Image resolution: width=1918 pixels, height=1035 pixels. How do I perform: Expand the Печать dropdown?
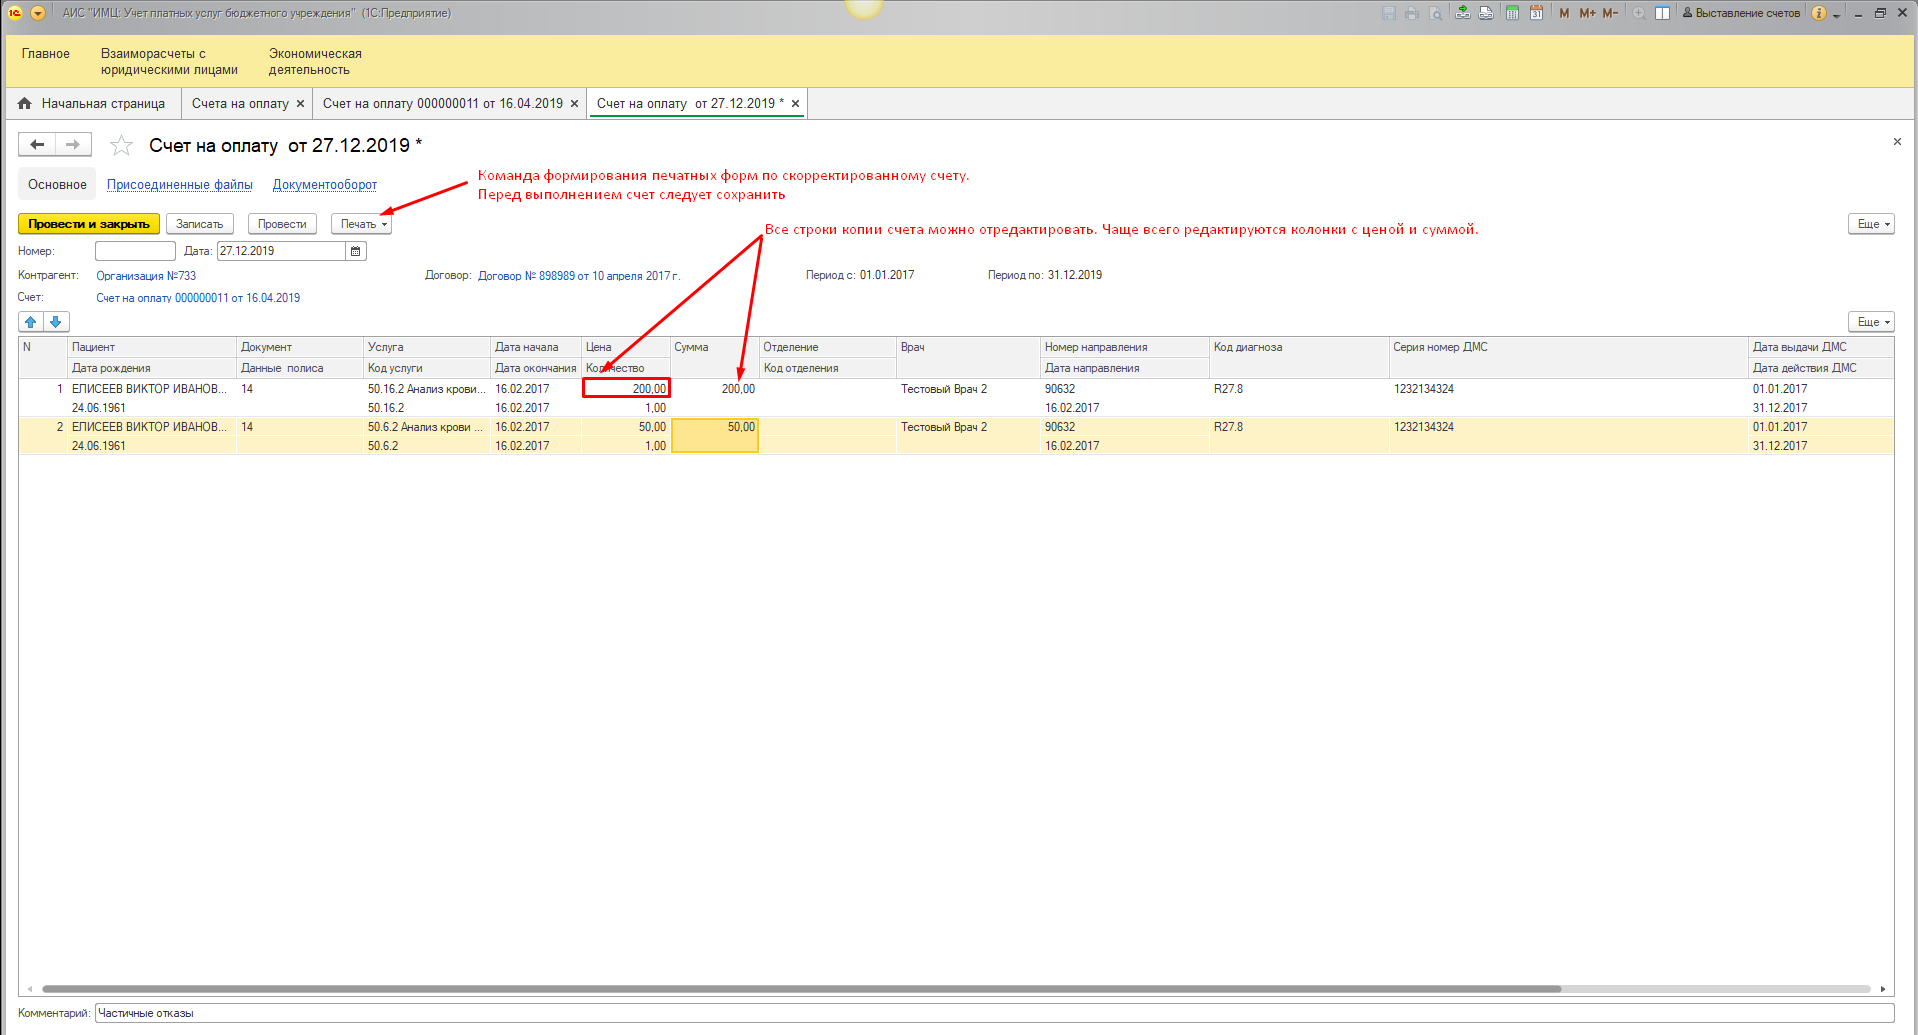[x=361, y=224]
